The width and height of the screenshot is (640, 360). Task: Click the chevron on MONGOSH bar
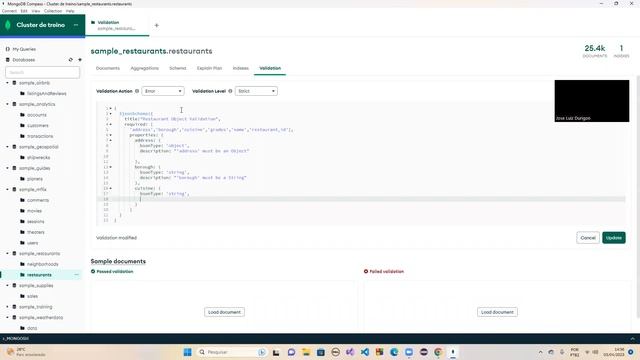click(x=632, y=338)
